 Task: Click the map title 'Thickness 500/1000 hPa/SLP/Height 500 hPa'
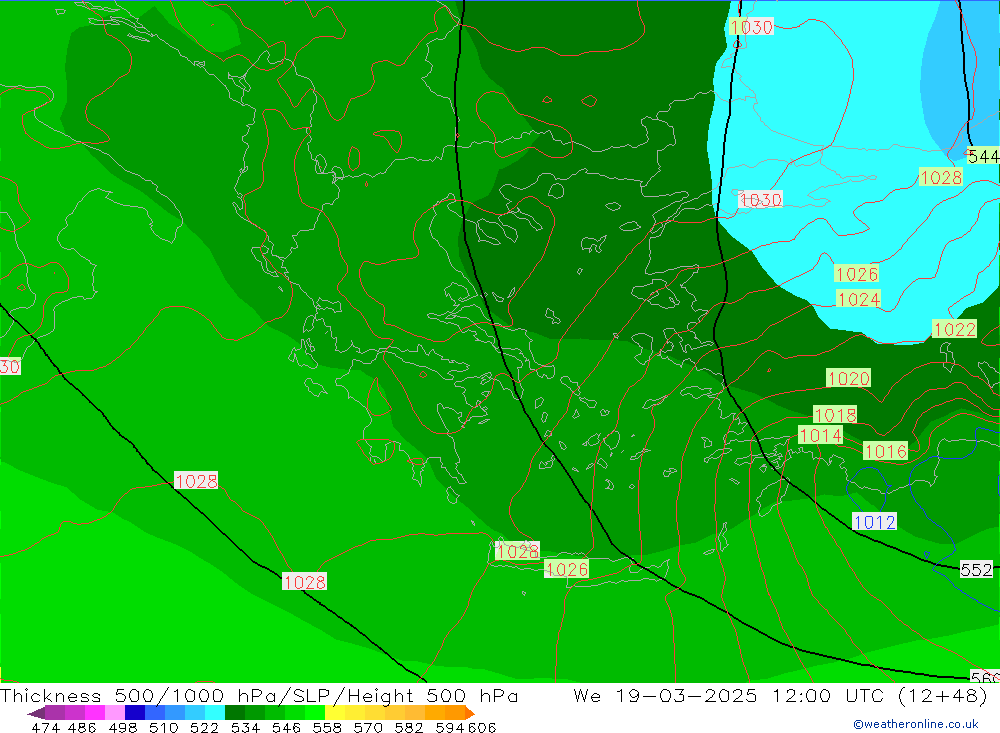click(x=259, y=695)
